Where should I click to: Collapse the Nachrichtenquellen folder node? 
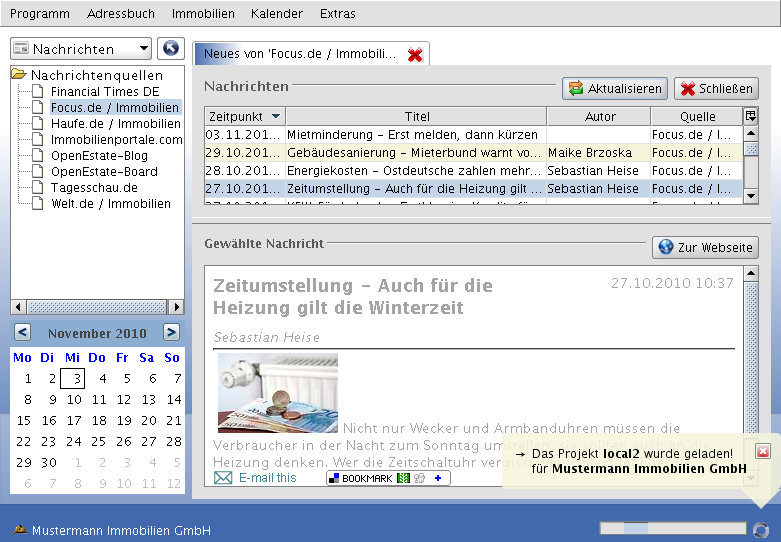[x=19, y=75]
